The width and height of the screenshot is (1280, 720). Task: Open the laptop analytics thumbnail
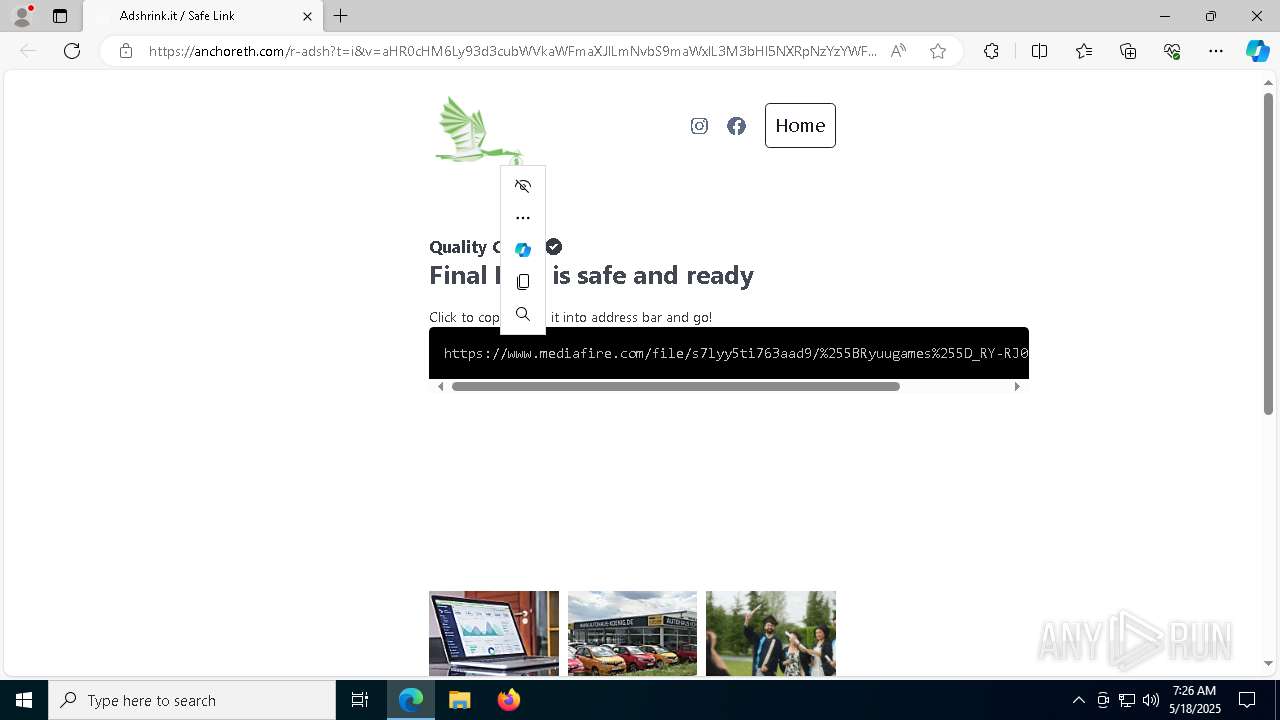(x=494, y=633)
